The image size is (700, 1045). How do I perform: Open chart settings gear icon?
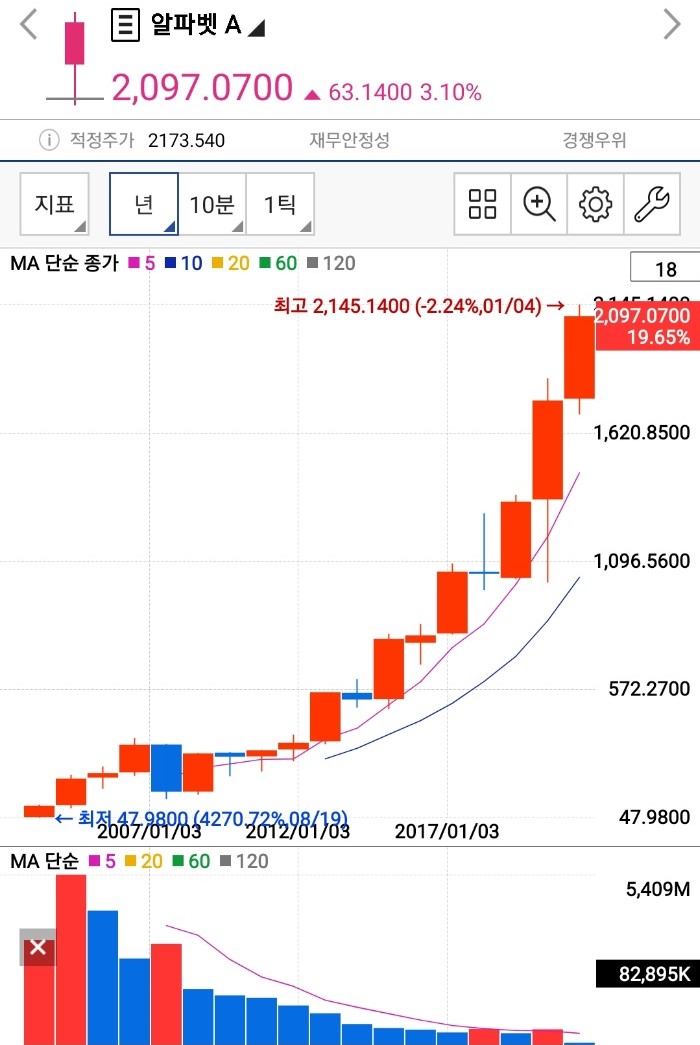[595, 204]
